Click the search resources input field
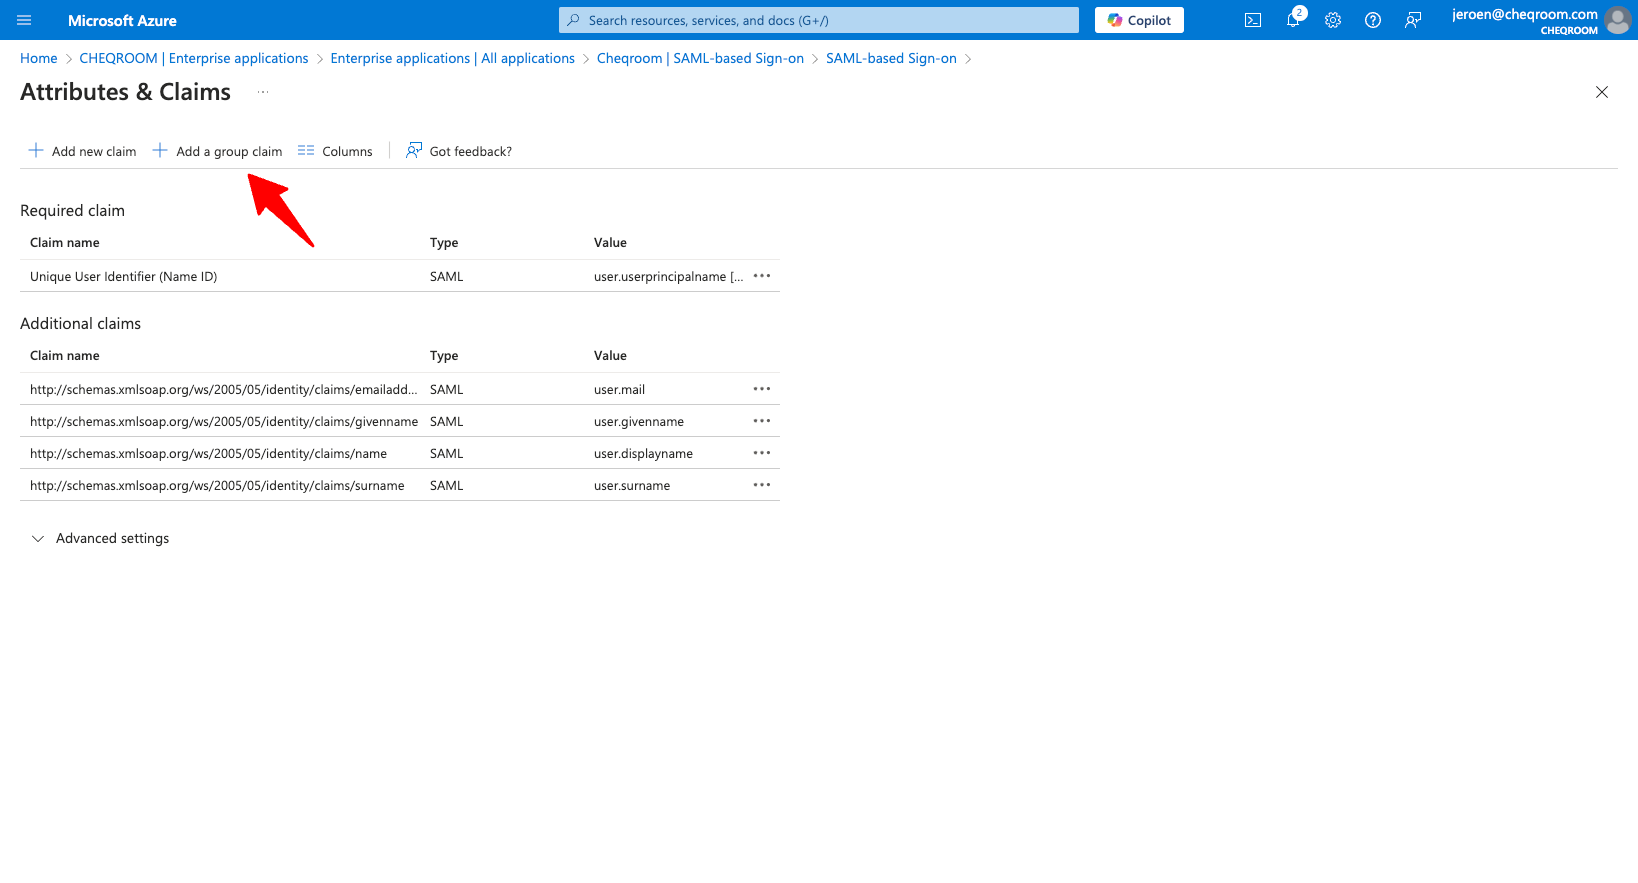Screen dimensions: 1638x883 point(820,20)
